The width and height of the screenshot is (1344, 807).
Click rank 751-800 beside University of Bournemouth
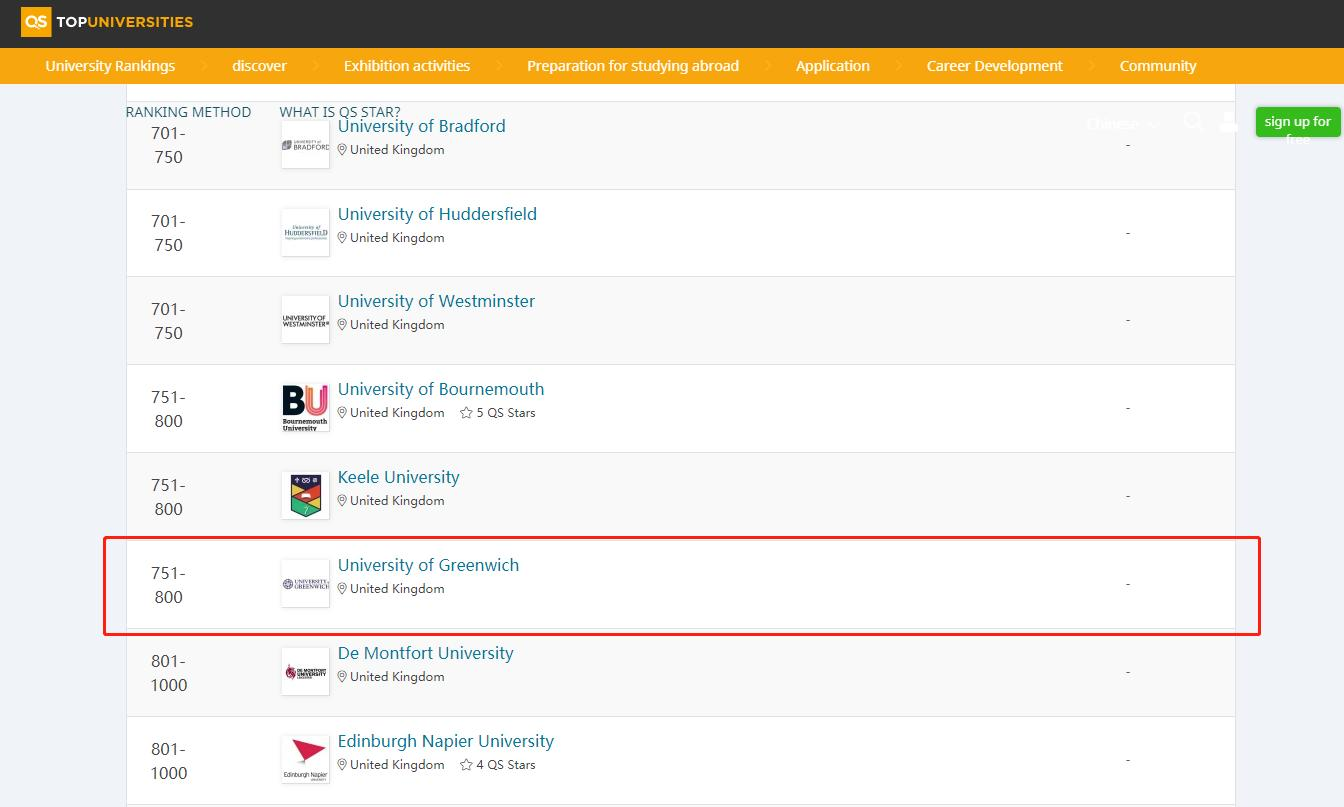[168, 409]
